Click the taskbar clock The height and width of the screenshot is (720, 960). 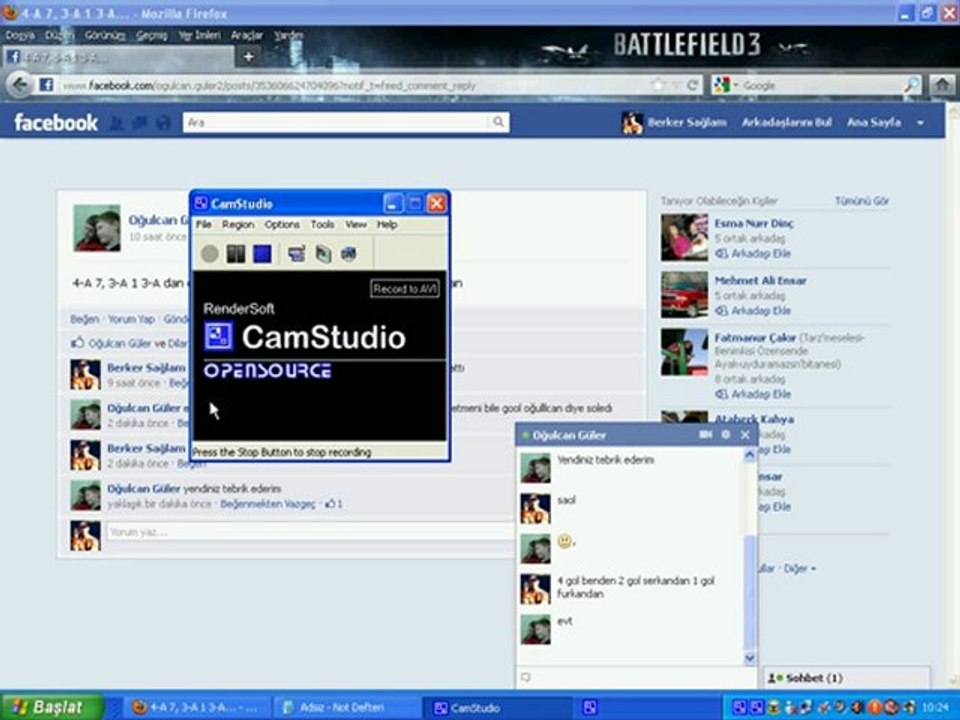[x=935, y=708]
